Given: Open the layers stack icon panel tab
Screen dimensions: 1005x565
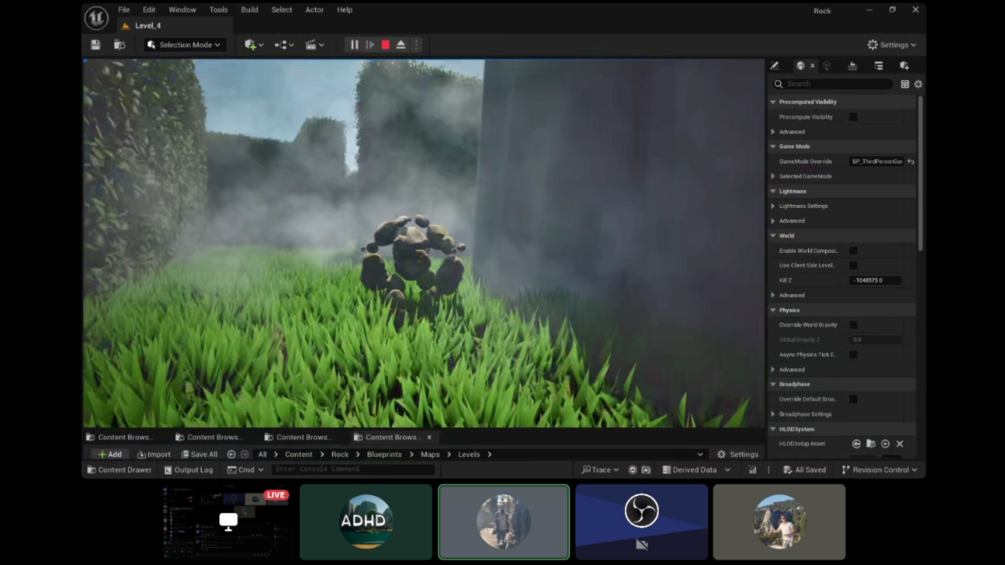Looking at the screenshot, I should click(x=852, y=66).
